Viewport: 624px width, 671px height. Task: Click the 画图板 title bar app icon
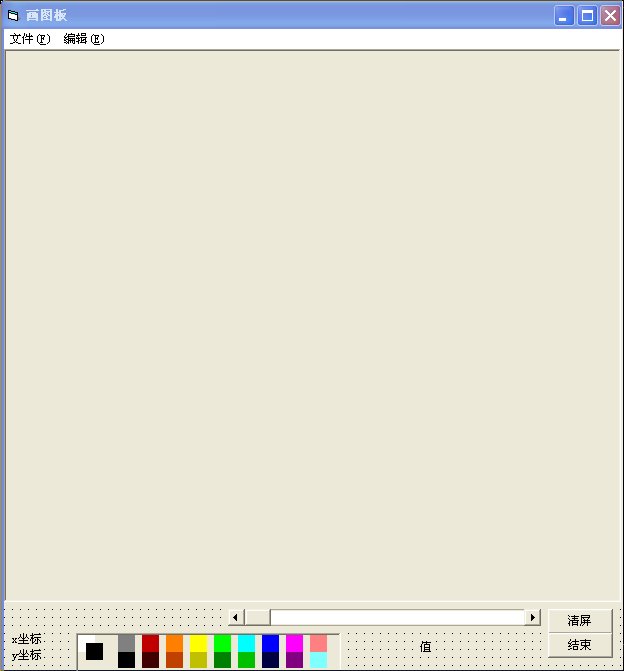tap(13, 16)
